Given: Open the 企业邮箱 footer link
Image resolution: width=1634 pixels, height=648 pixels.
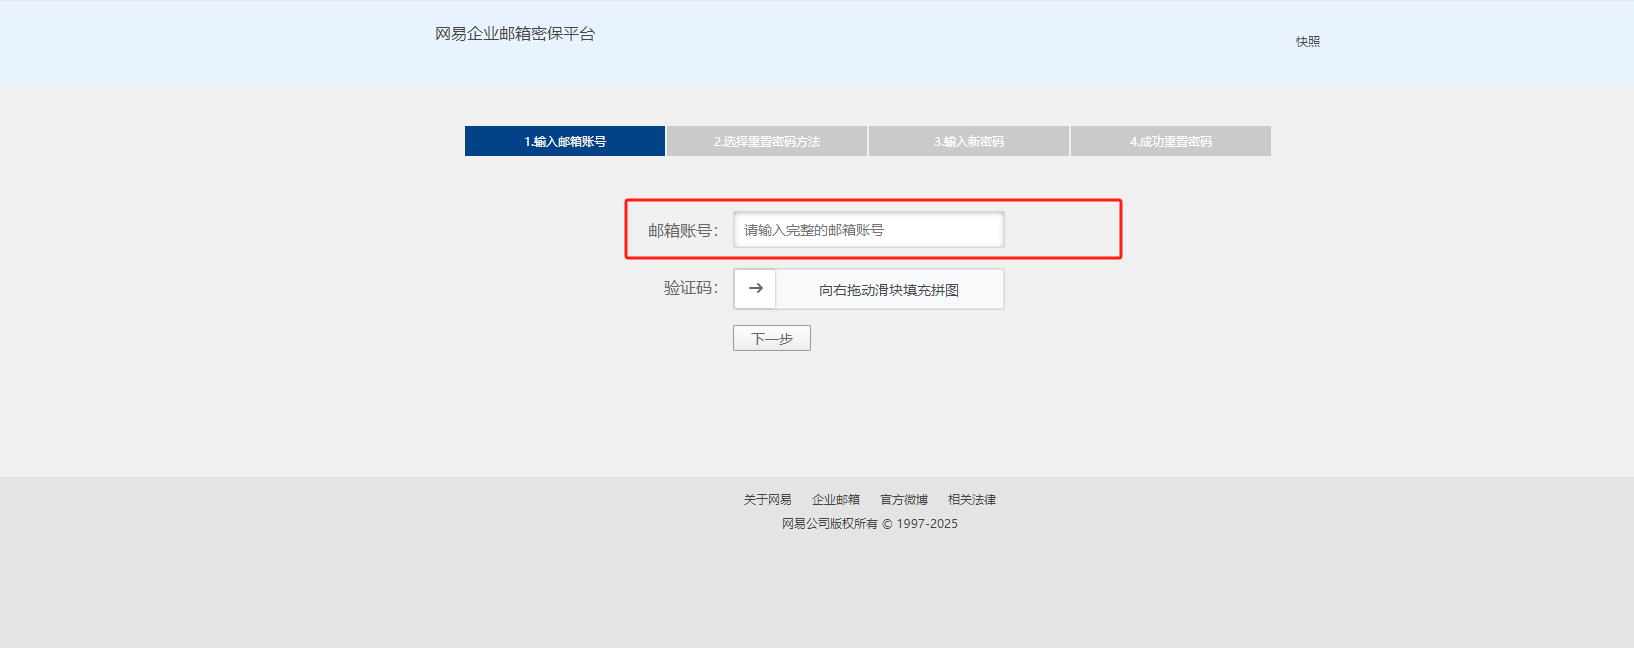Looking at the screenshot, I should pos(836,500).
